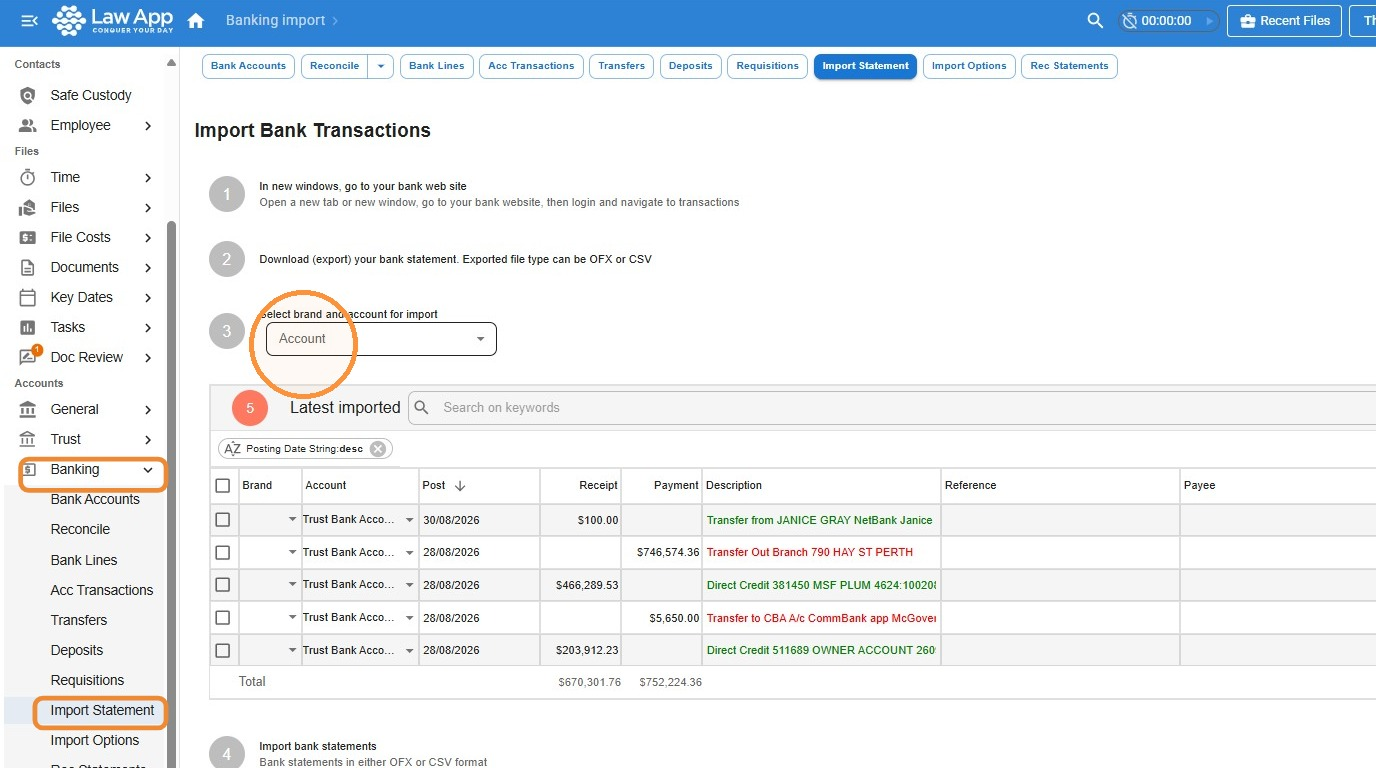Click the File Costs dollar icon
Screen dimensions: 1376x768
coord(28,237)
